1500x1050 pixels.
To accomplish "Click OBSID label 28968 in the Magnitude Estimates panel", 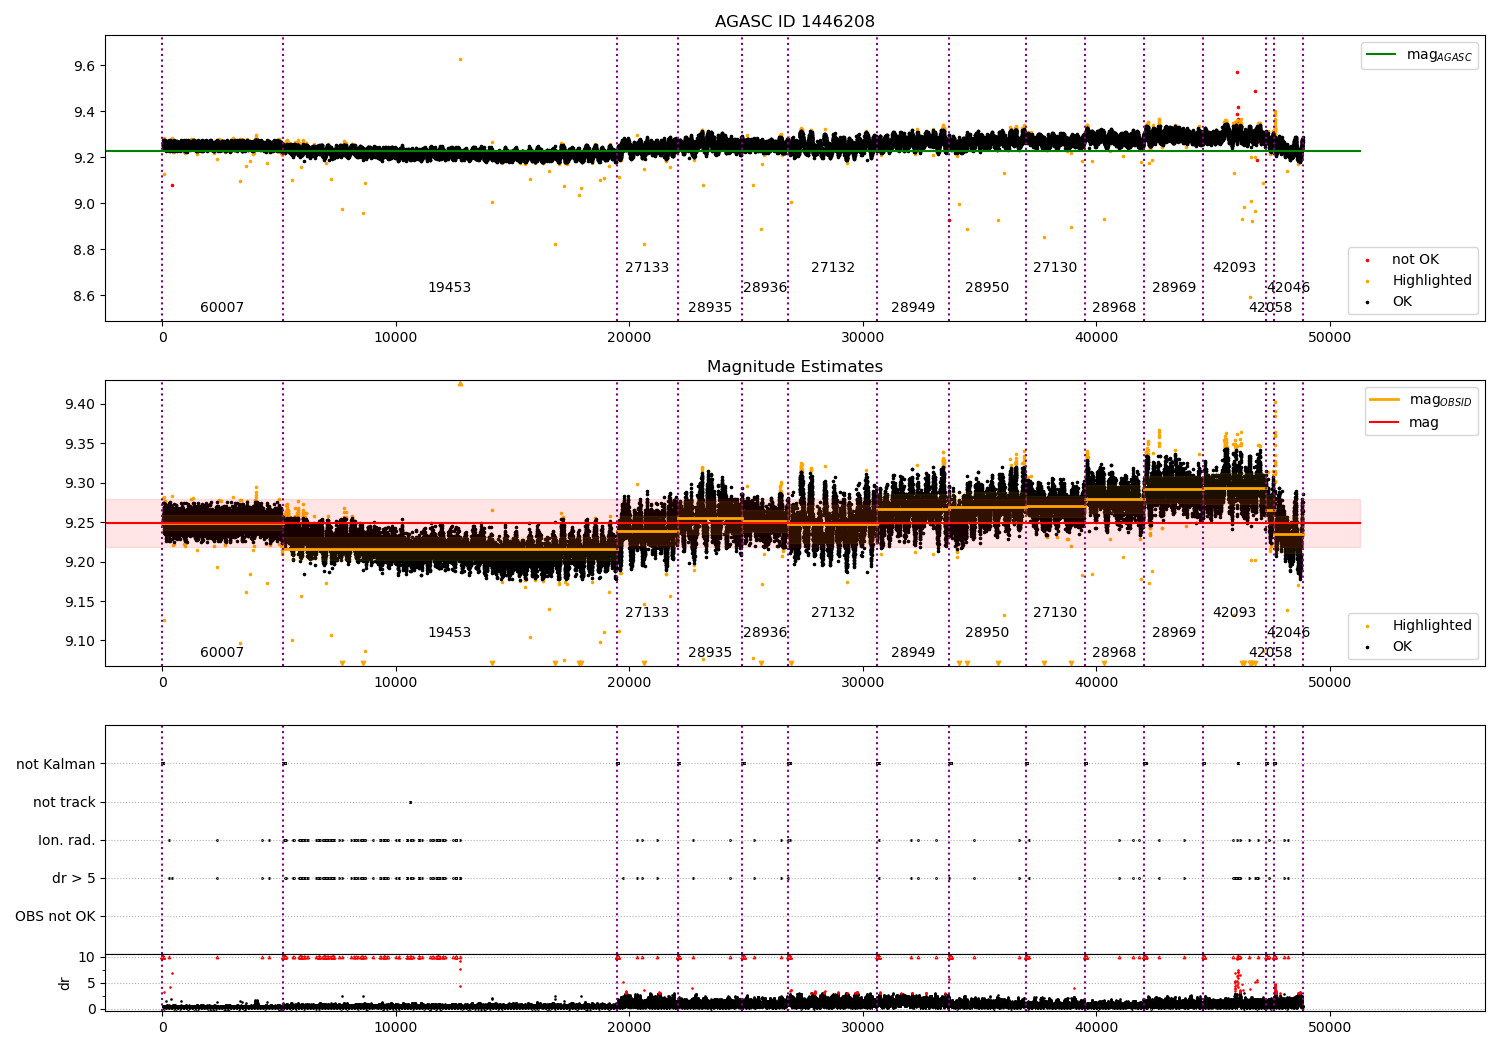I will click(1114, 653).
